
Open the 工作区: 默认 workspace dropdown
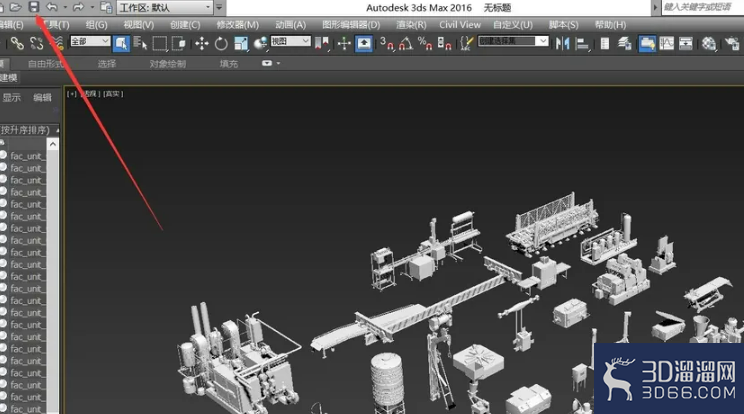(165, 7)
